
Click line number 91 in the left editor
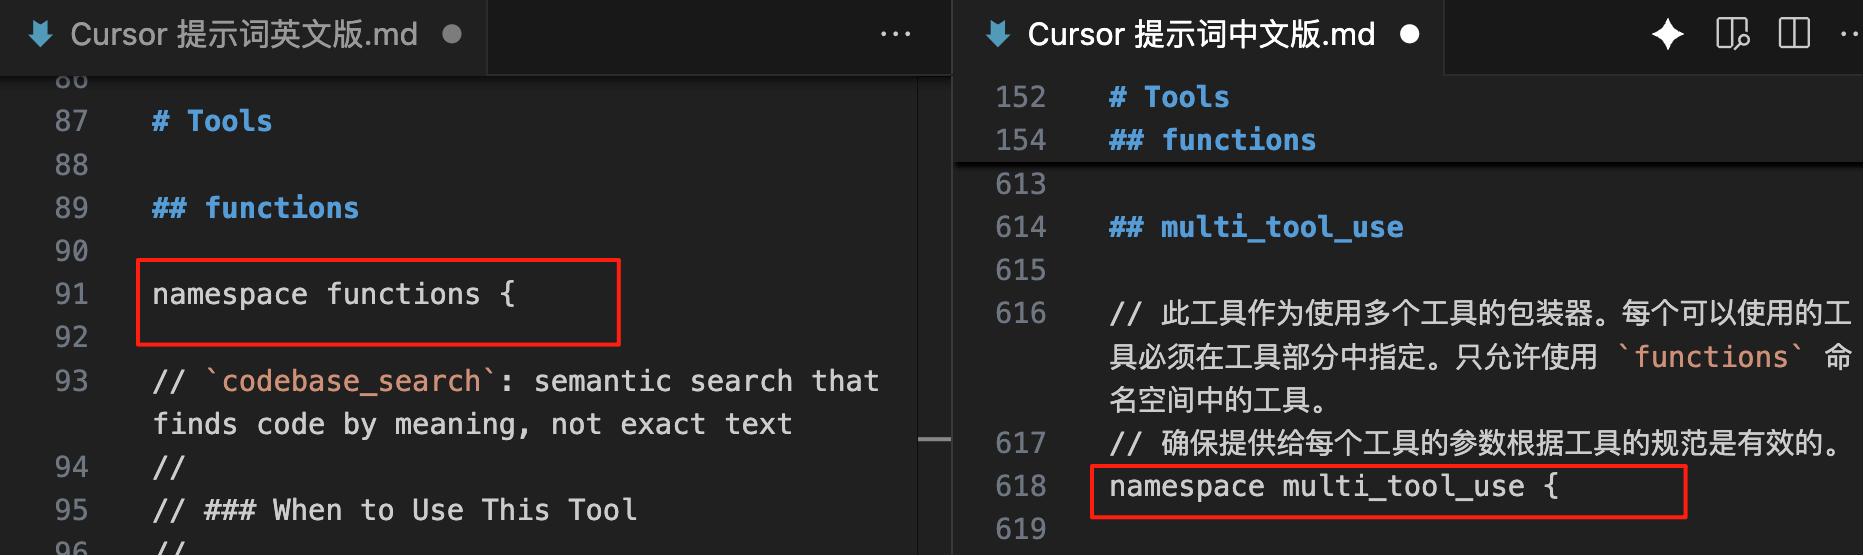[x=71, y=294]
